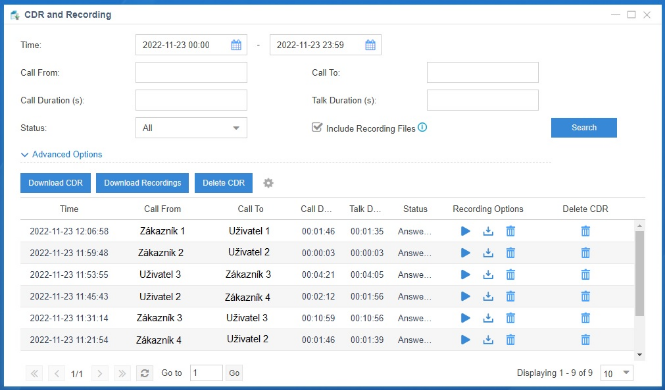Download recording of the 11:31:14 call

488,318
